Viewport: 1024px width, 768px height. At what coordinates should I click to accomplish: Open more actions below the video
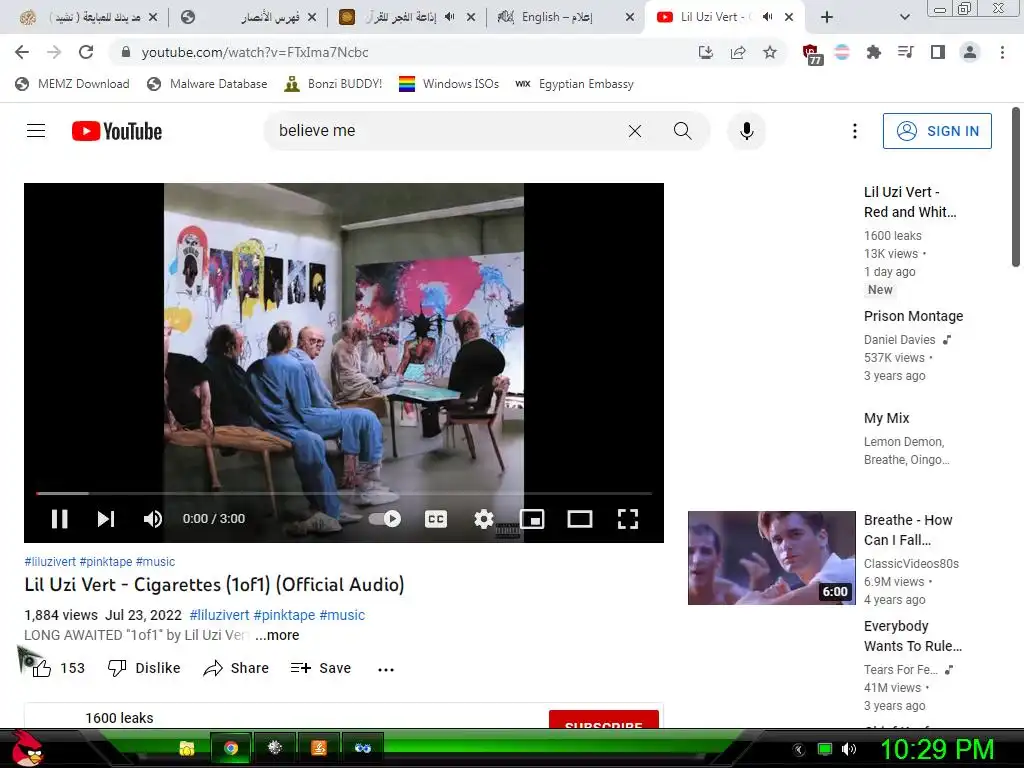pos(386,669)
